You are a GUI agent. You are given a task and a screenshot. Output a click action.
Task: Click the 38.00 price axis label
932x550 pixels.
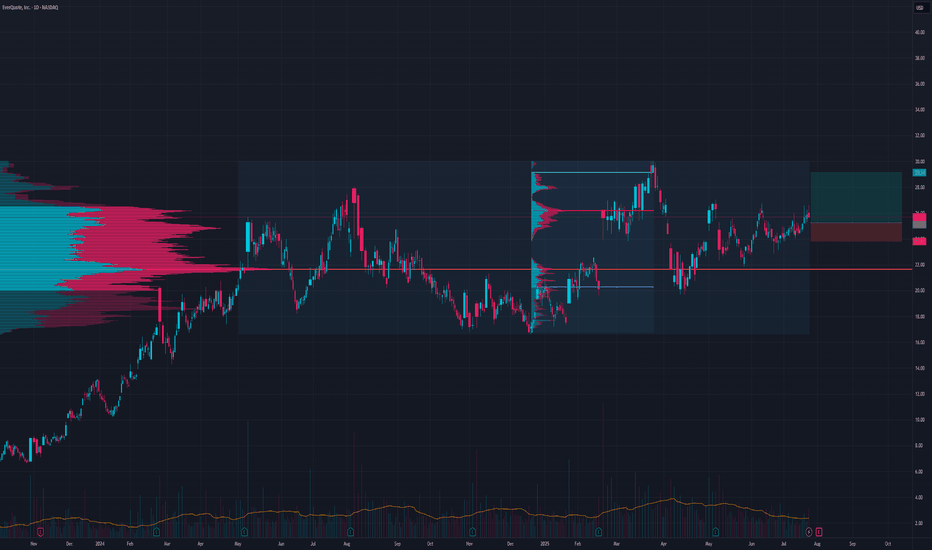click(920, 58)
